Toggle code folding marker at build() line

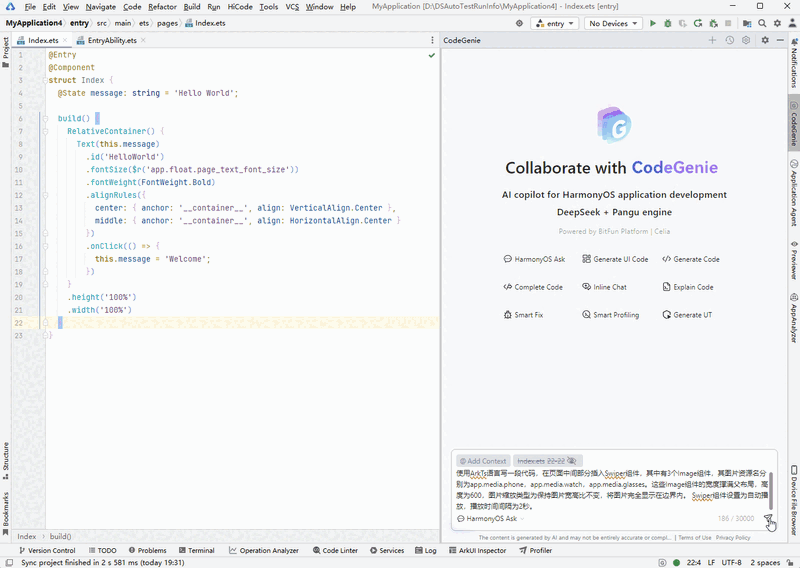tap(44, 118)
